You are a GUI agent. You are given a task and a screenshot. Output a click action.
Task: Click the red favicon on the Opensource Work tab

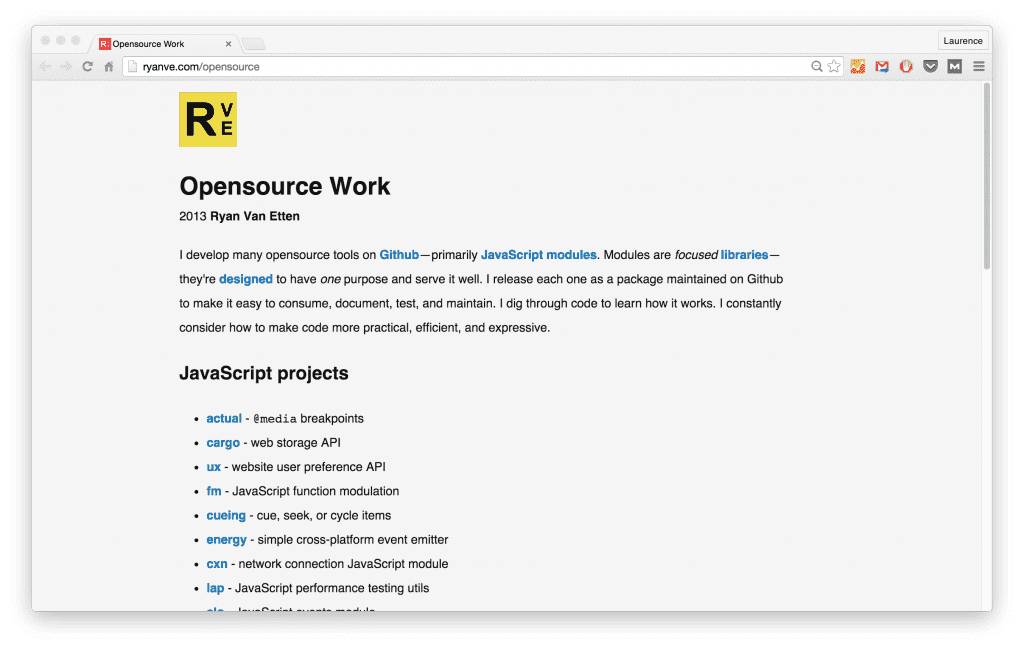104,44
